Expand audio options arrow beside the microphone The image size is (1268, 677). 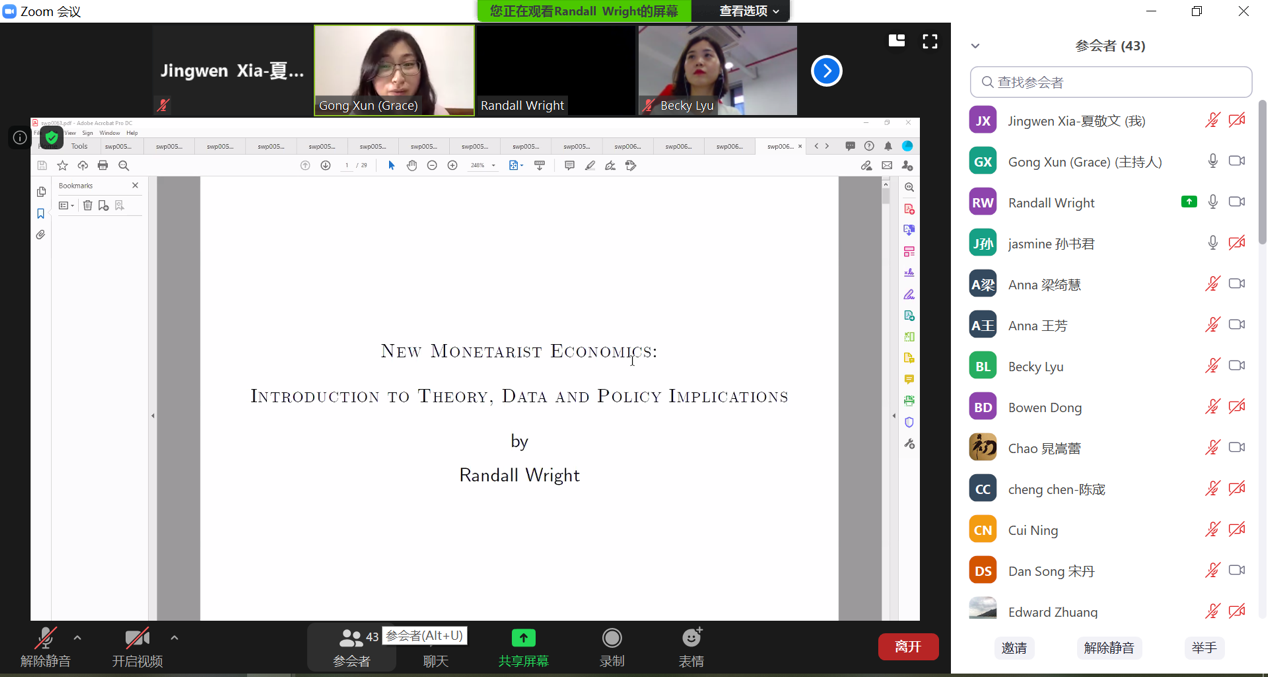(x=77, y=638)
